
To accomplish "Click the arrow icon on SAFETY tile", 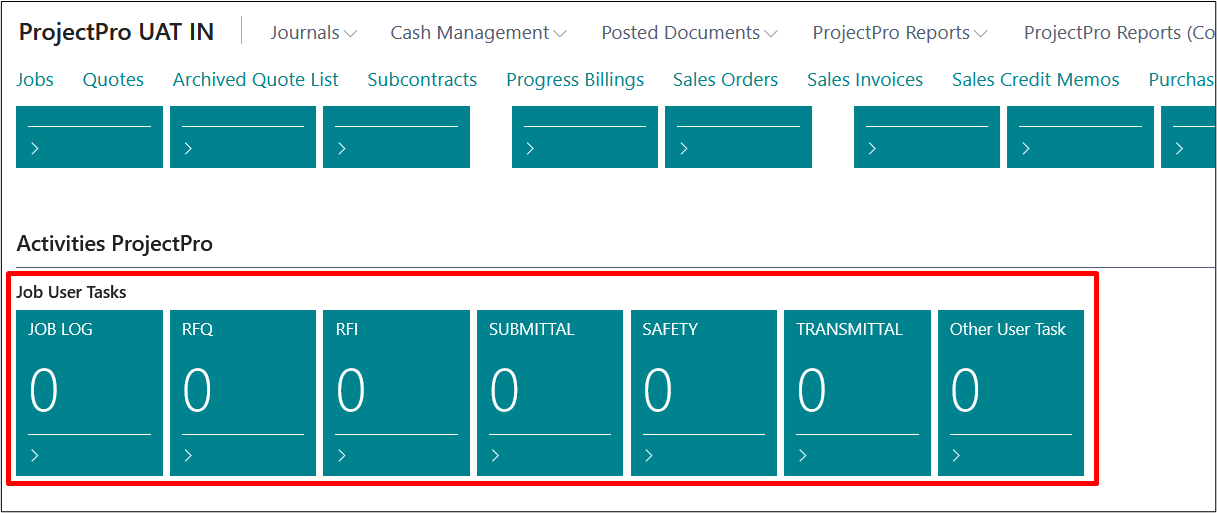I will coord(649,456).
